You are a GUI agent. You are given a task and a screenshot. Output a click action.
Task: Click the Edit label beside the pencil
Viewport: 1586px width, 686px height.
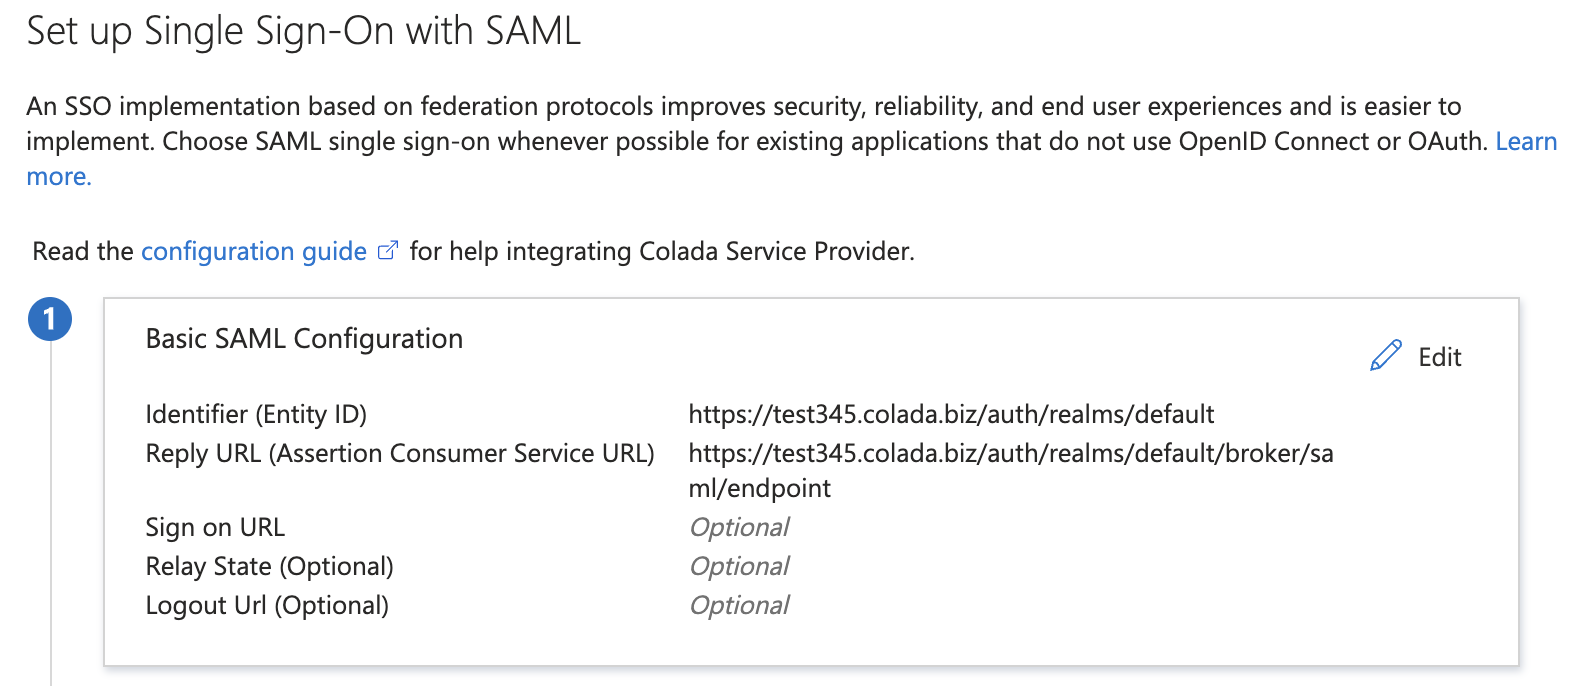pos(1440,357)
